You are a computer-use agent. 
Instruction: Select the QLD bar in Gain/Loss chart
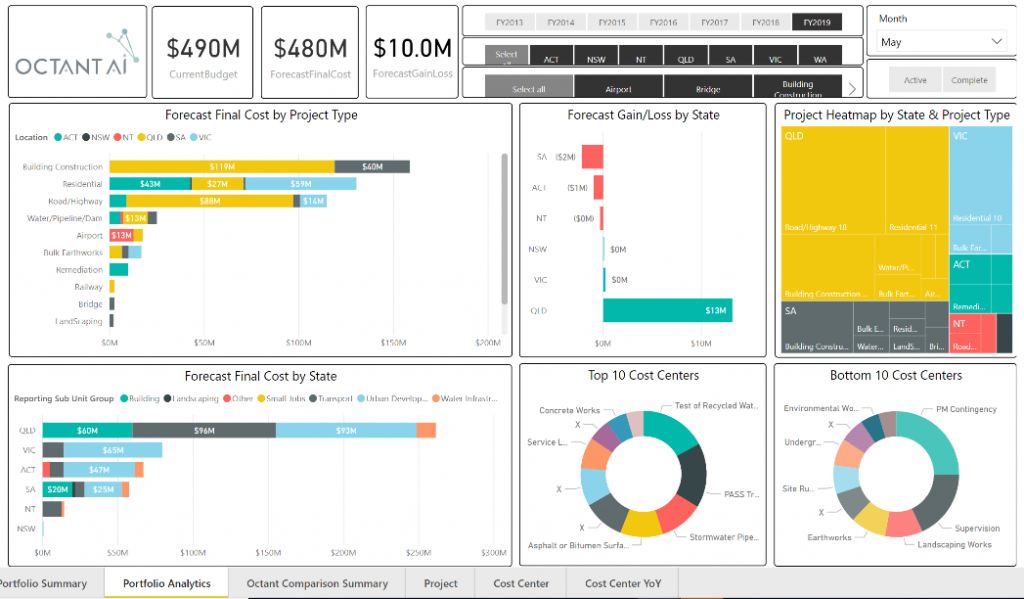pos(667,310)
